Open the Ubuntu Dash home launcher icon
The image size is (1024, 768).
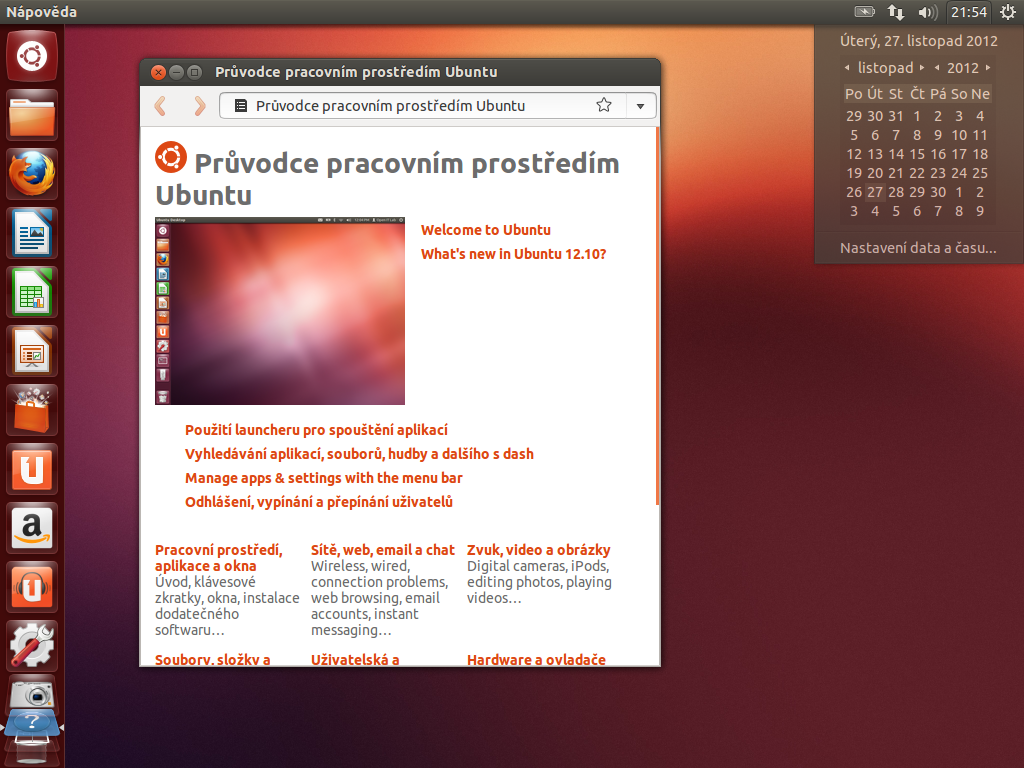32,56
